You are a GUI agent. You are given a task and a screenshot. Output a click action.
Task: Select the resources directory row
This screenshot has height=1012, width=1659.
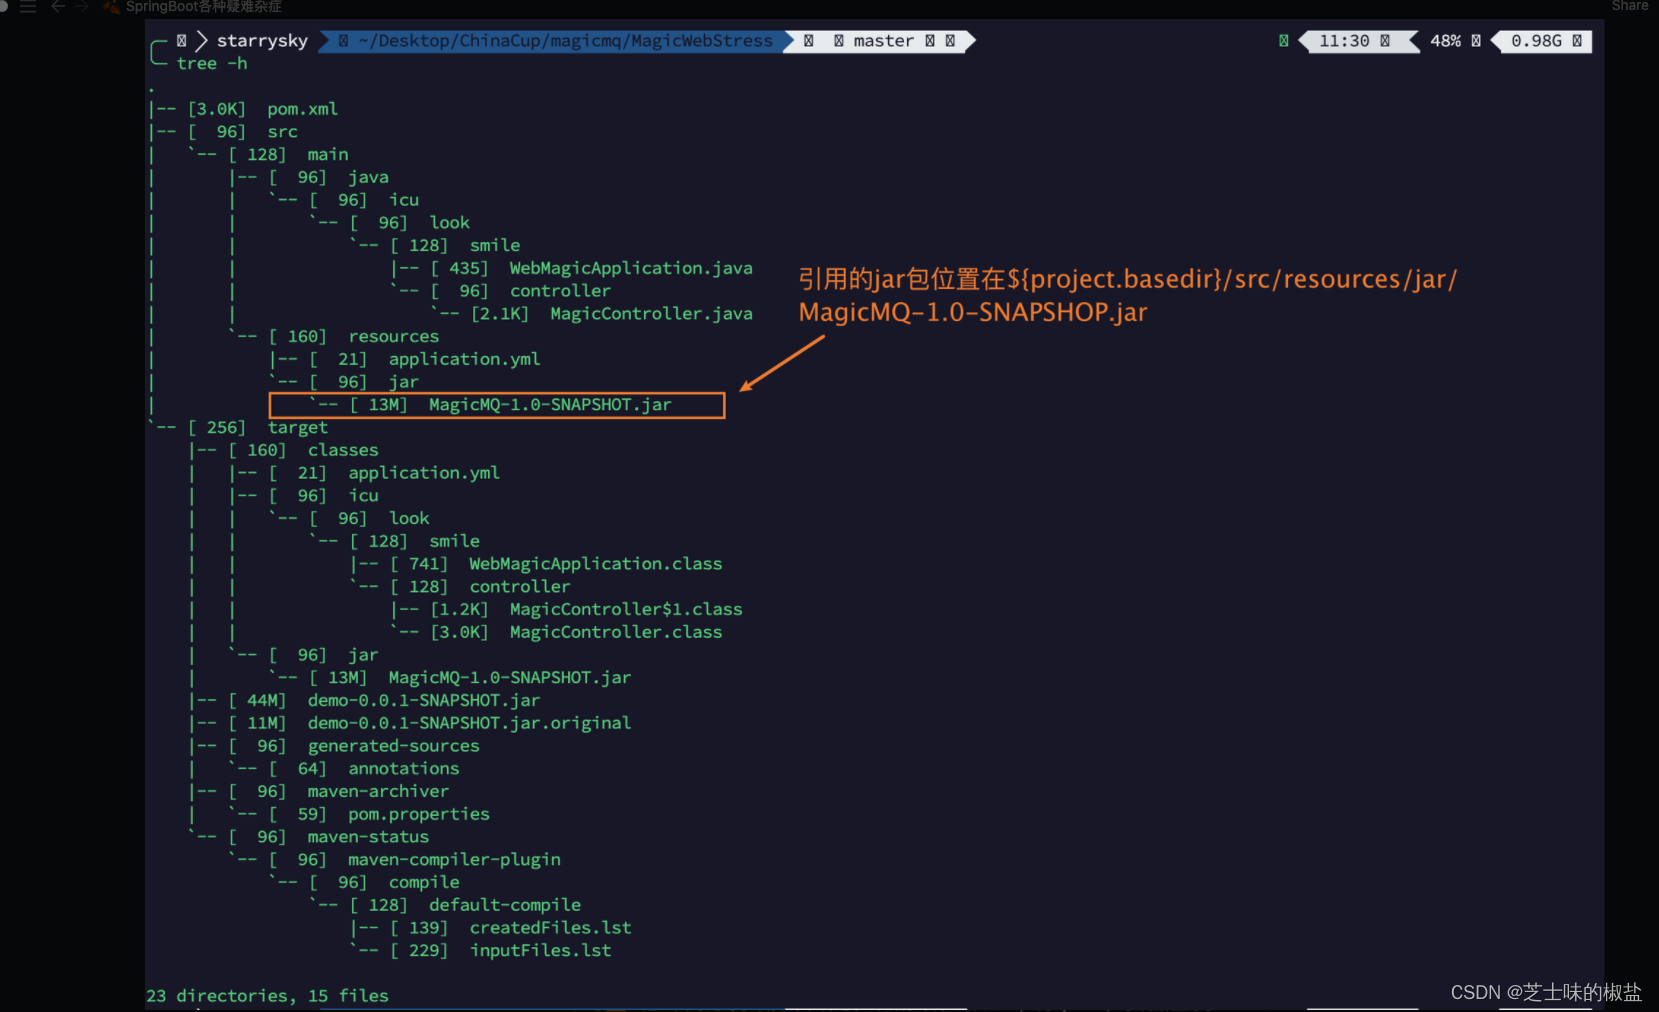(x=334, y=337)
